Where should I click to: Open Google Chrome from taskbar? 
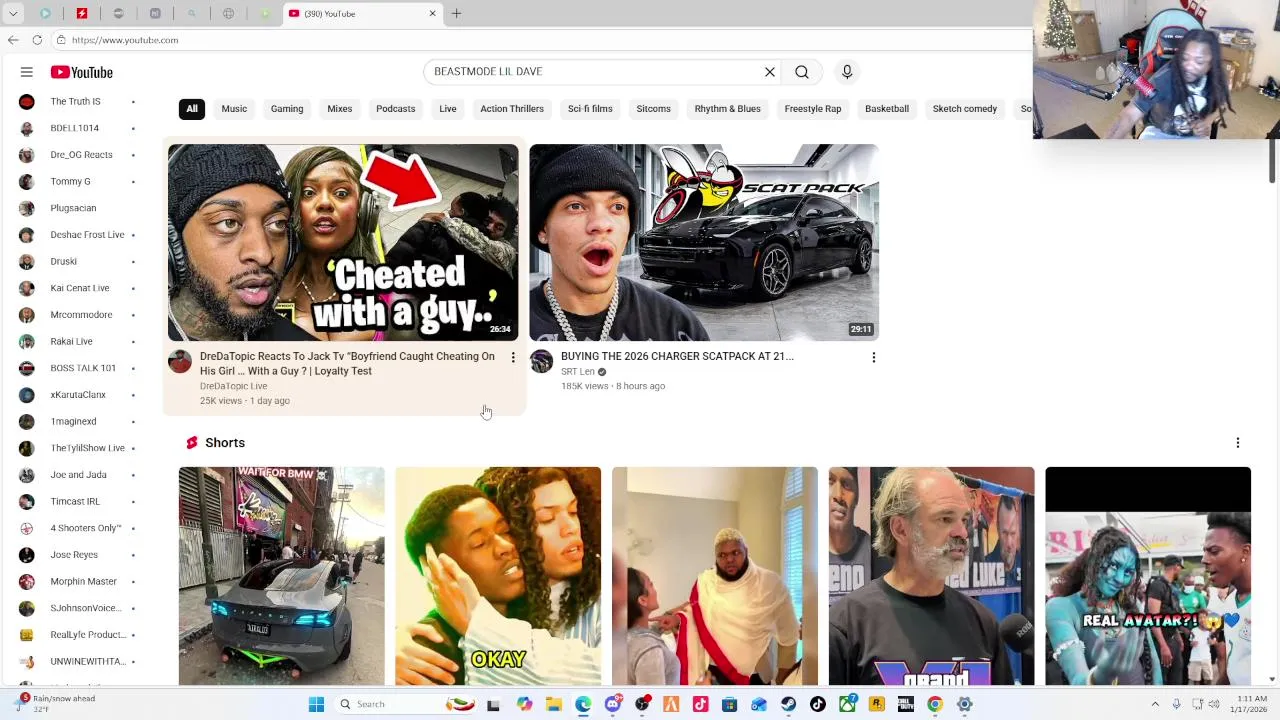point(935,704)
